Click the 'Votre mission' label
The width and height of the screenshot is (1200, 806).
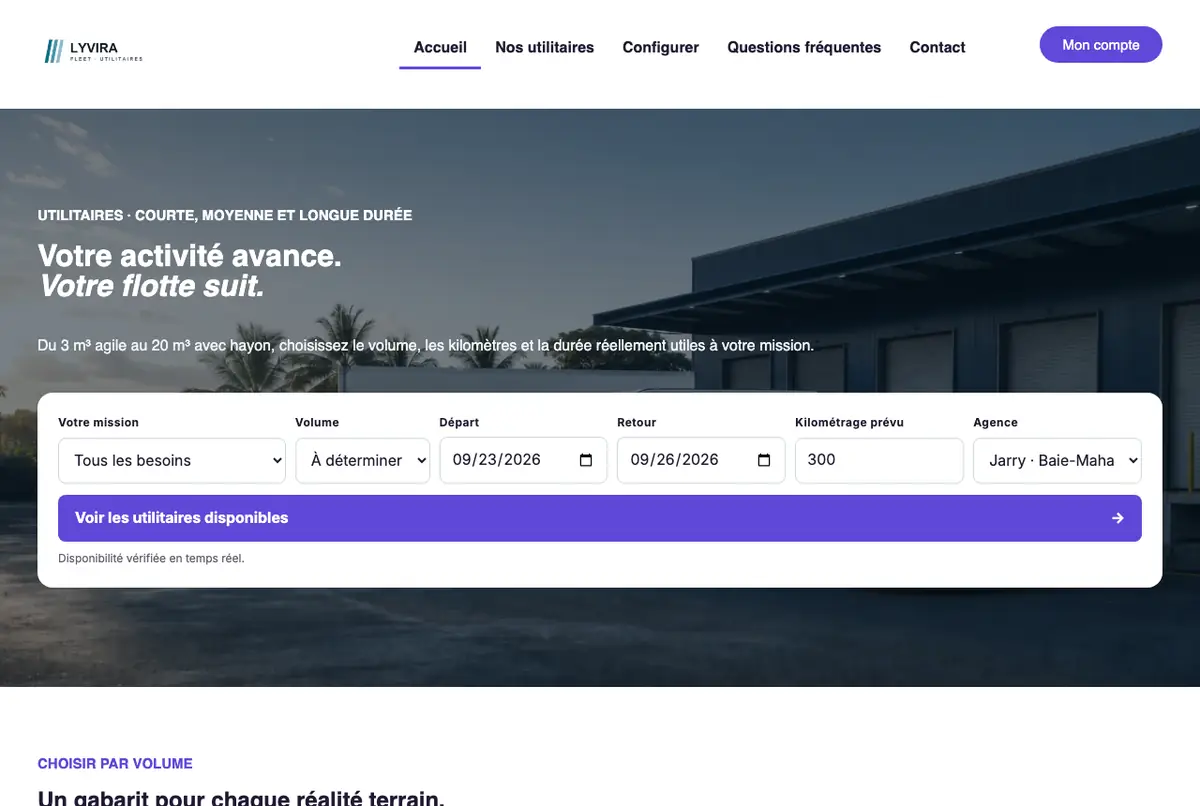[98, 423]
